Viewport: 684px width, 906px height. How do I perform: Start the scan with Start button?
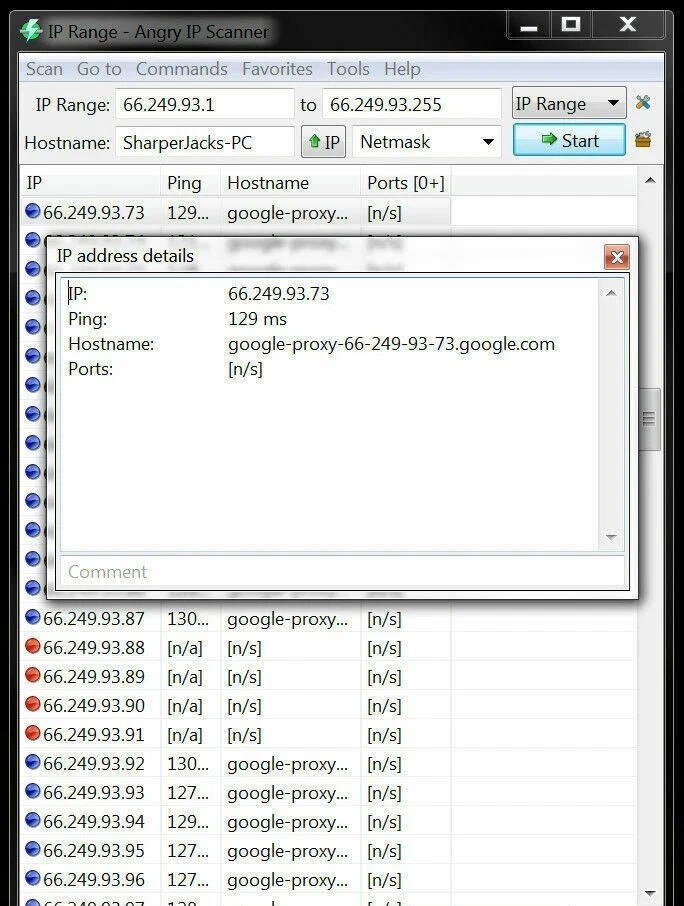click(x=569, y=140)
